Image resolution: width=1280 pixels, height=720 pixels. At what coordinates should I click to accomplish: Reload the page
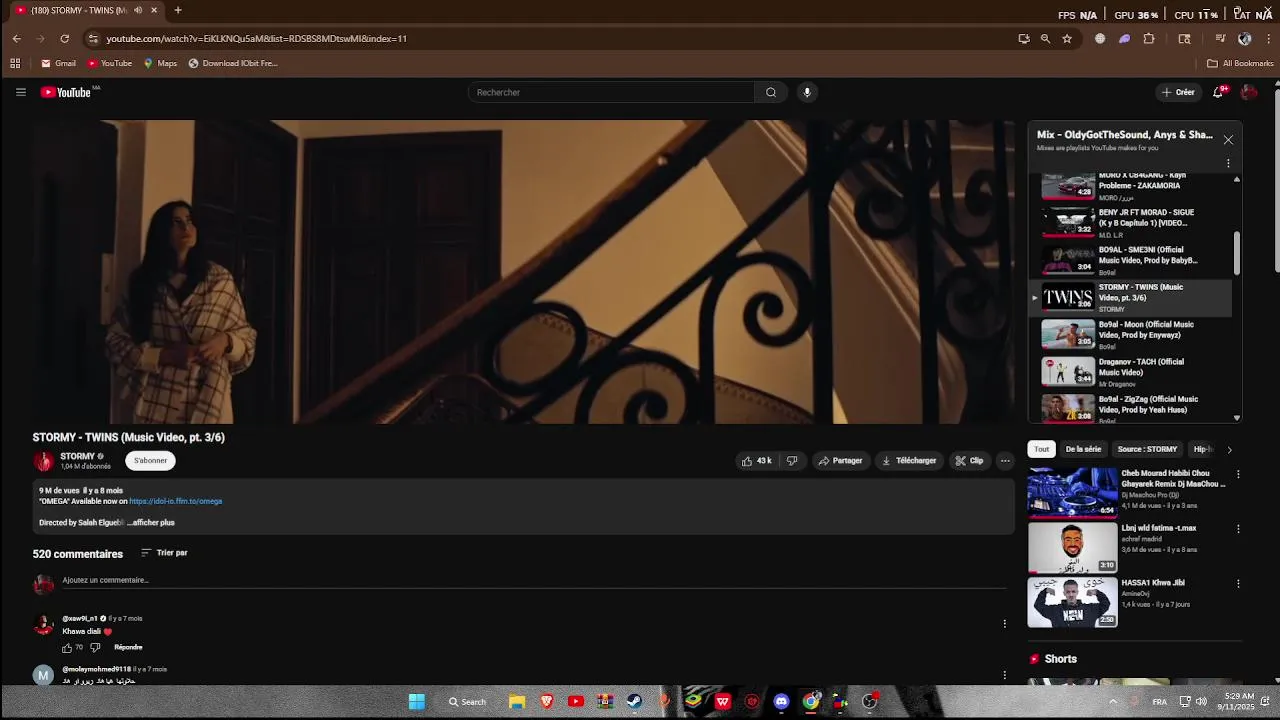pos(65,39)
